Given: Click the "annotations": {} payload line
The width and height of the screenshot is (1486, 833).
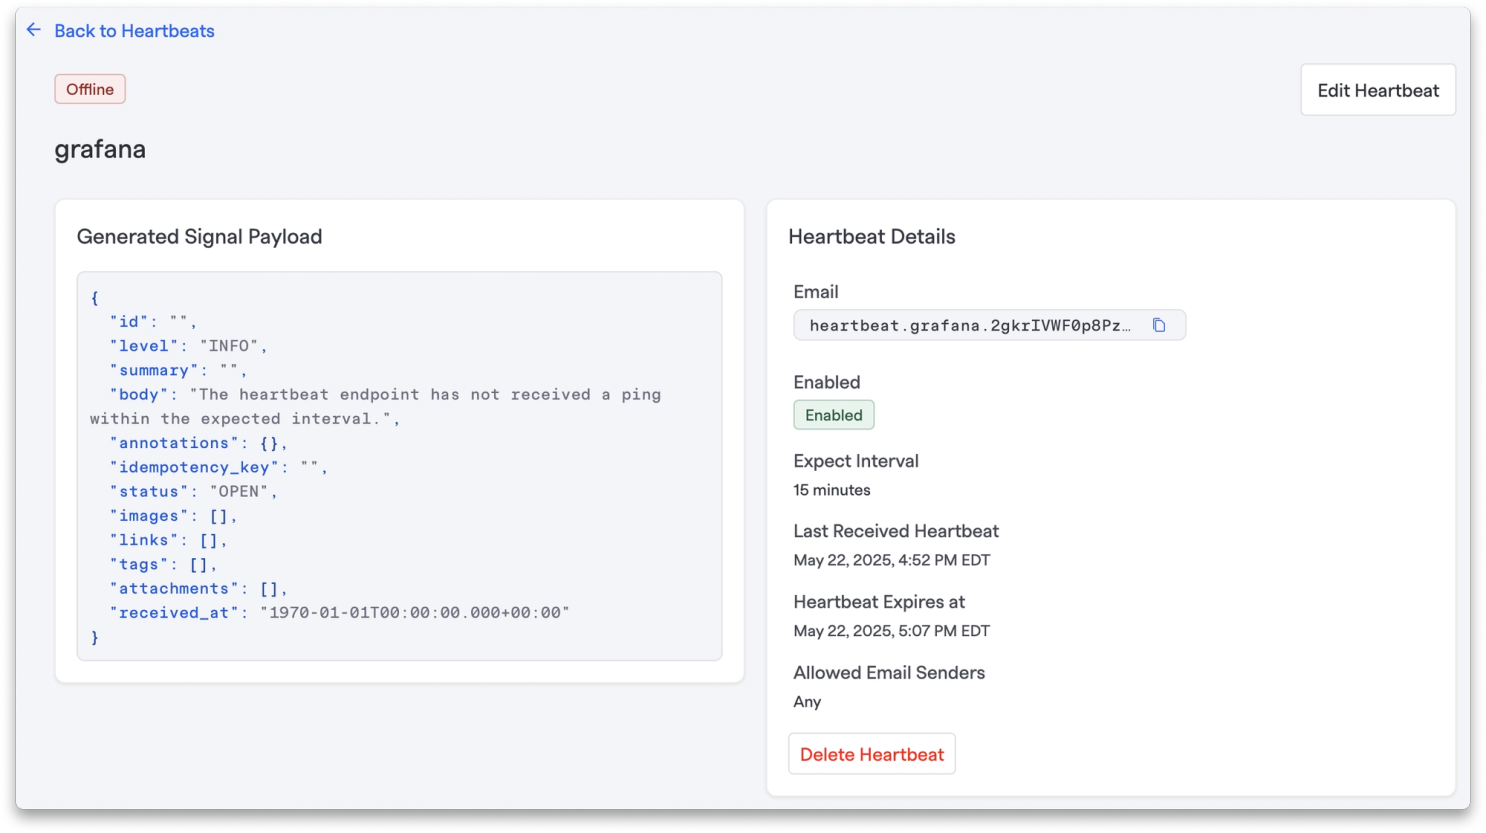Looking at the screenshot, I should 199,443.
